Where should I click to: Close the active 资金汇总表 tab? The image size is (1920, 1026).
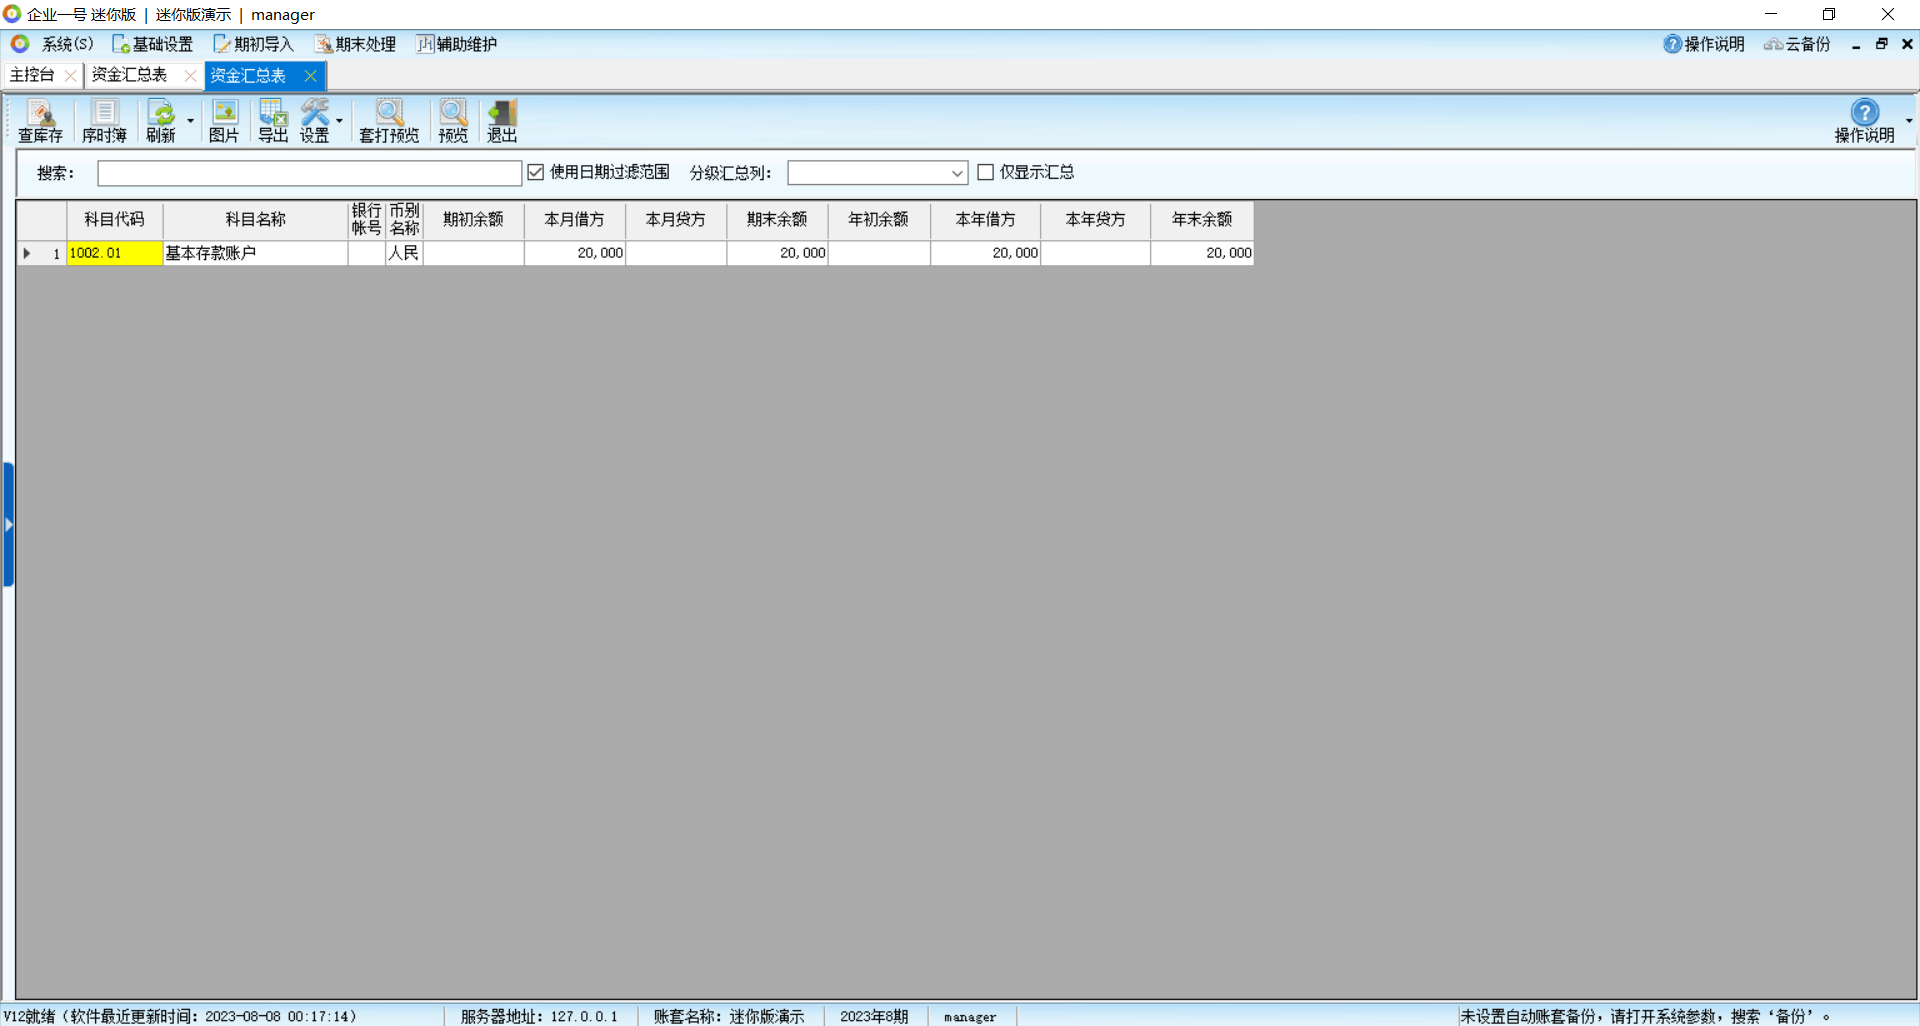click(310, 75)
